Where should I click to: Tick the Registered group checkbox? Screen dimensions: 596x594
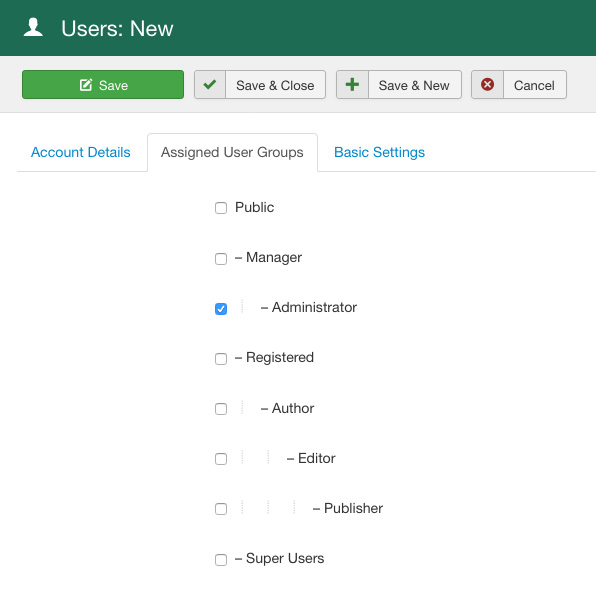(221, 359)
